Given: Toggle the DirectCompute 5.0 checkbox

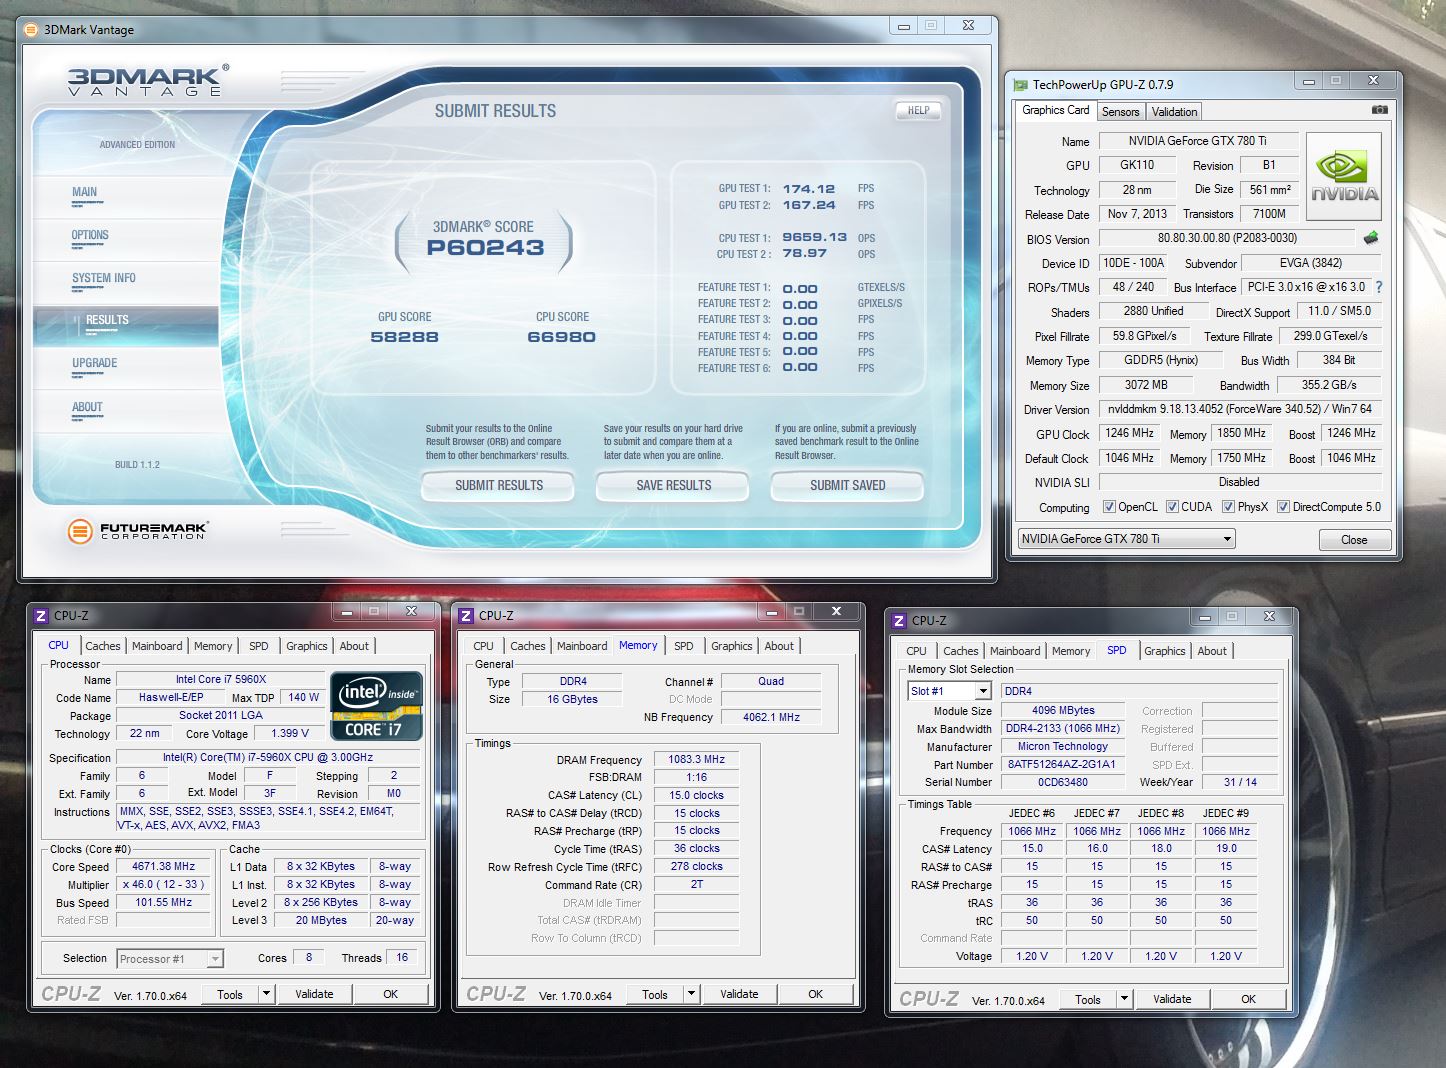Looking at the screenshot, I should pyautogui.click(x=1283, y=507).
